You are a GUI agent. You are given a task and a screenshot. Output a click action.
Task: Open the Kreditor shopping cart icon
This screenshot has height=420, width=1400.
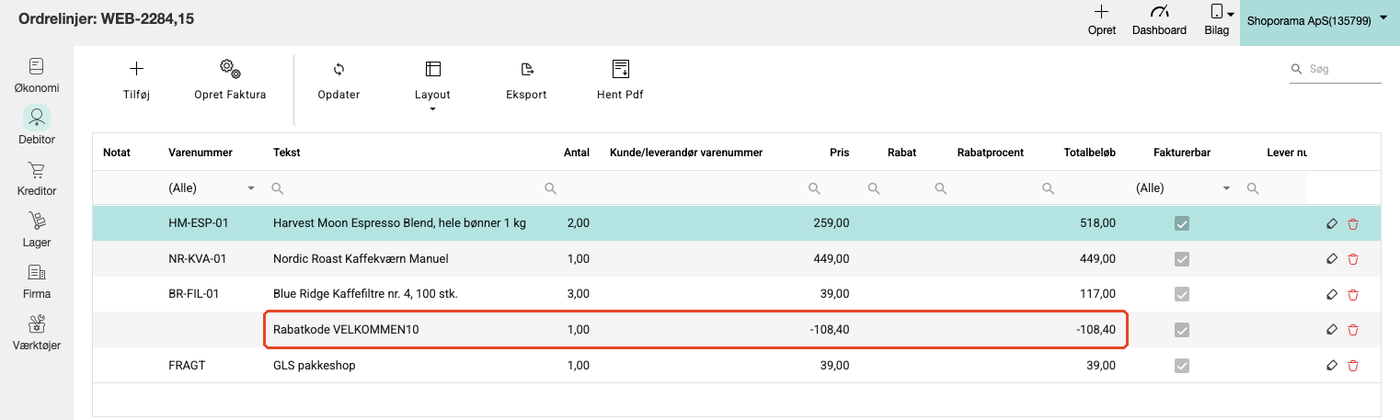(36, 170)
